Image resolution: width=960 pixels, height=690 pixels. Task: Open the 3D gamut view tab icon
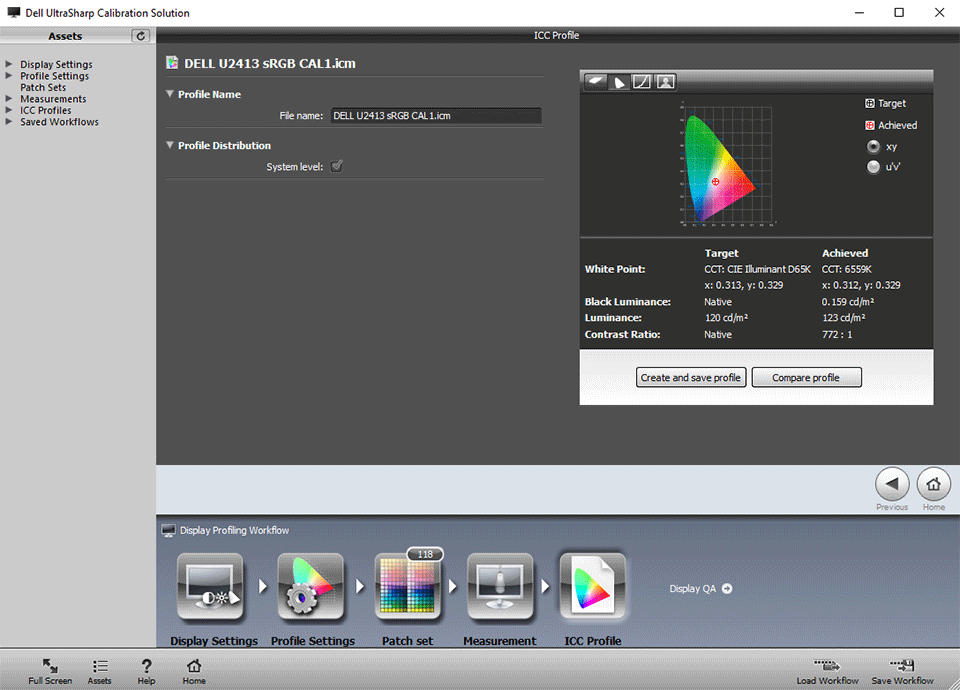pyautogui.click(x=595, y=81)
